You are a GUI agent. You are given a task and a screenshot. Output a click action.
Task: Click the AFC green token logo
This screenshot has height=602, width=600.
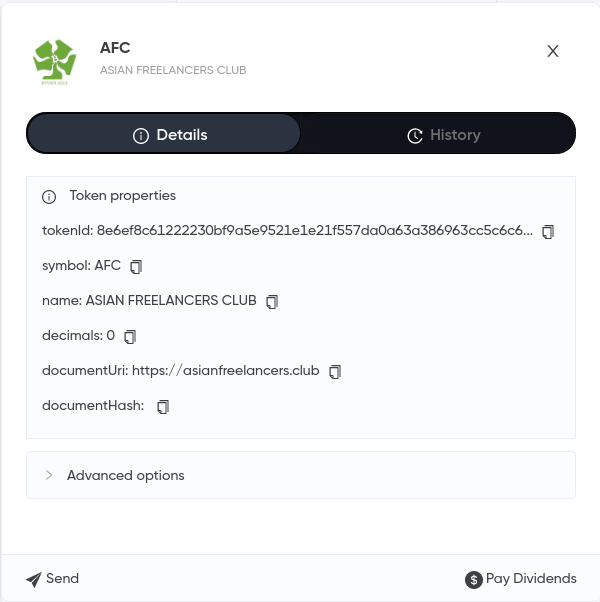click(x=55, y=62)
